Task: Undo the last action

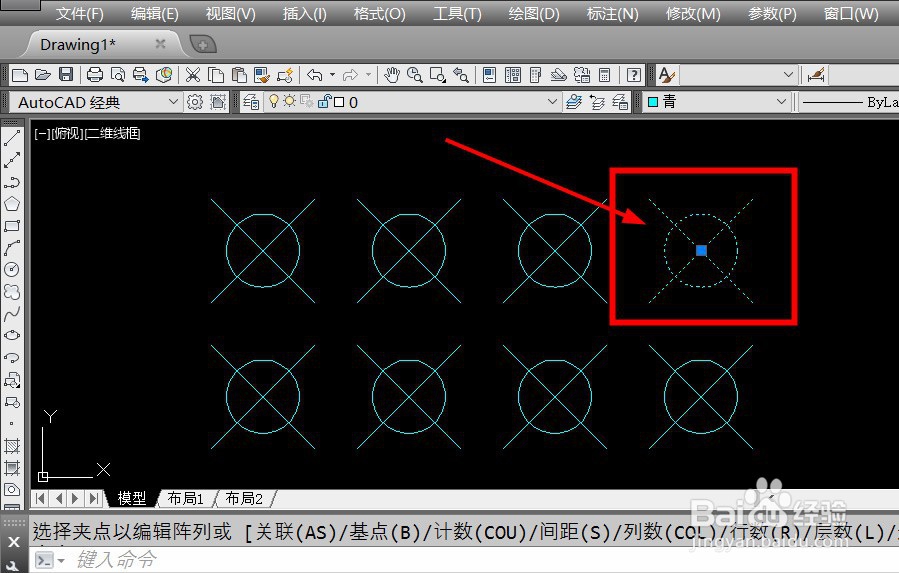Action: [315, 75]
